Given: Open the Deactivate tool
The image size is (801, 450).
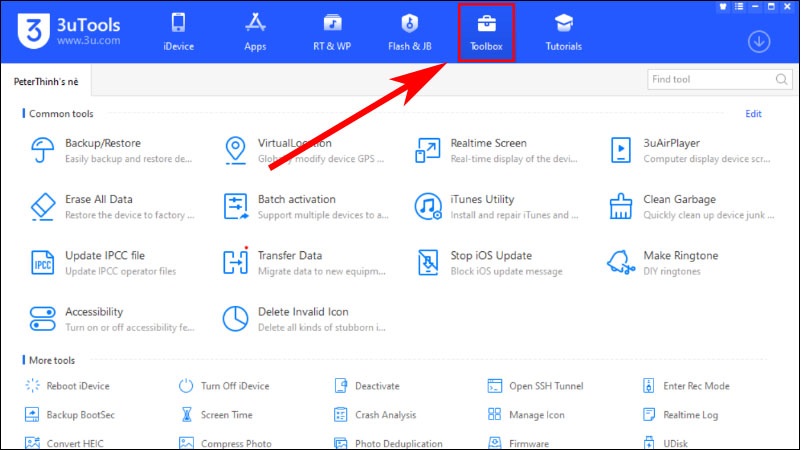Looking at the screenshot, I should click(367, 386).
